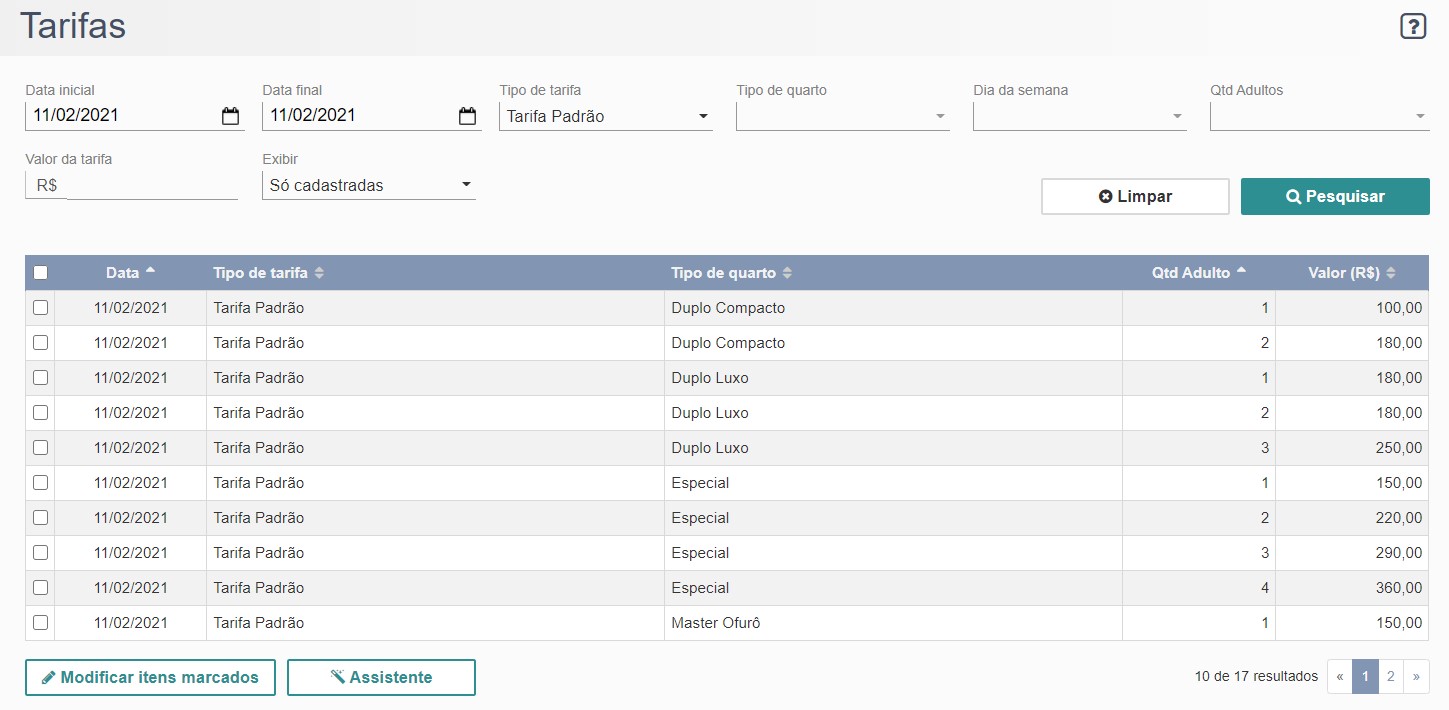The height and width of the screenshot is (710, 1449).
Task: Expand the Tipo de tarifa dropdown
Action: point(605,116)
